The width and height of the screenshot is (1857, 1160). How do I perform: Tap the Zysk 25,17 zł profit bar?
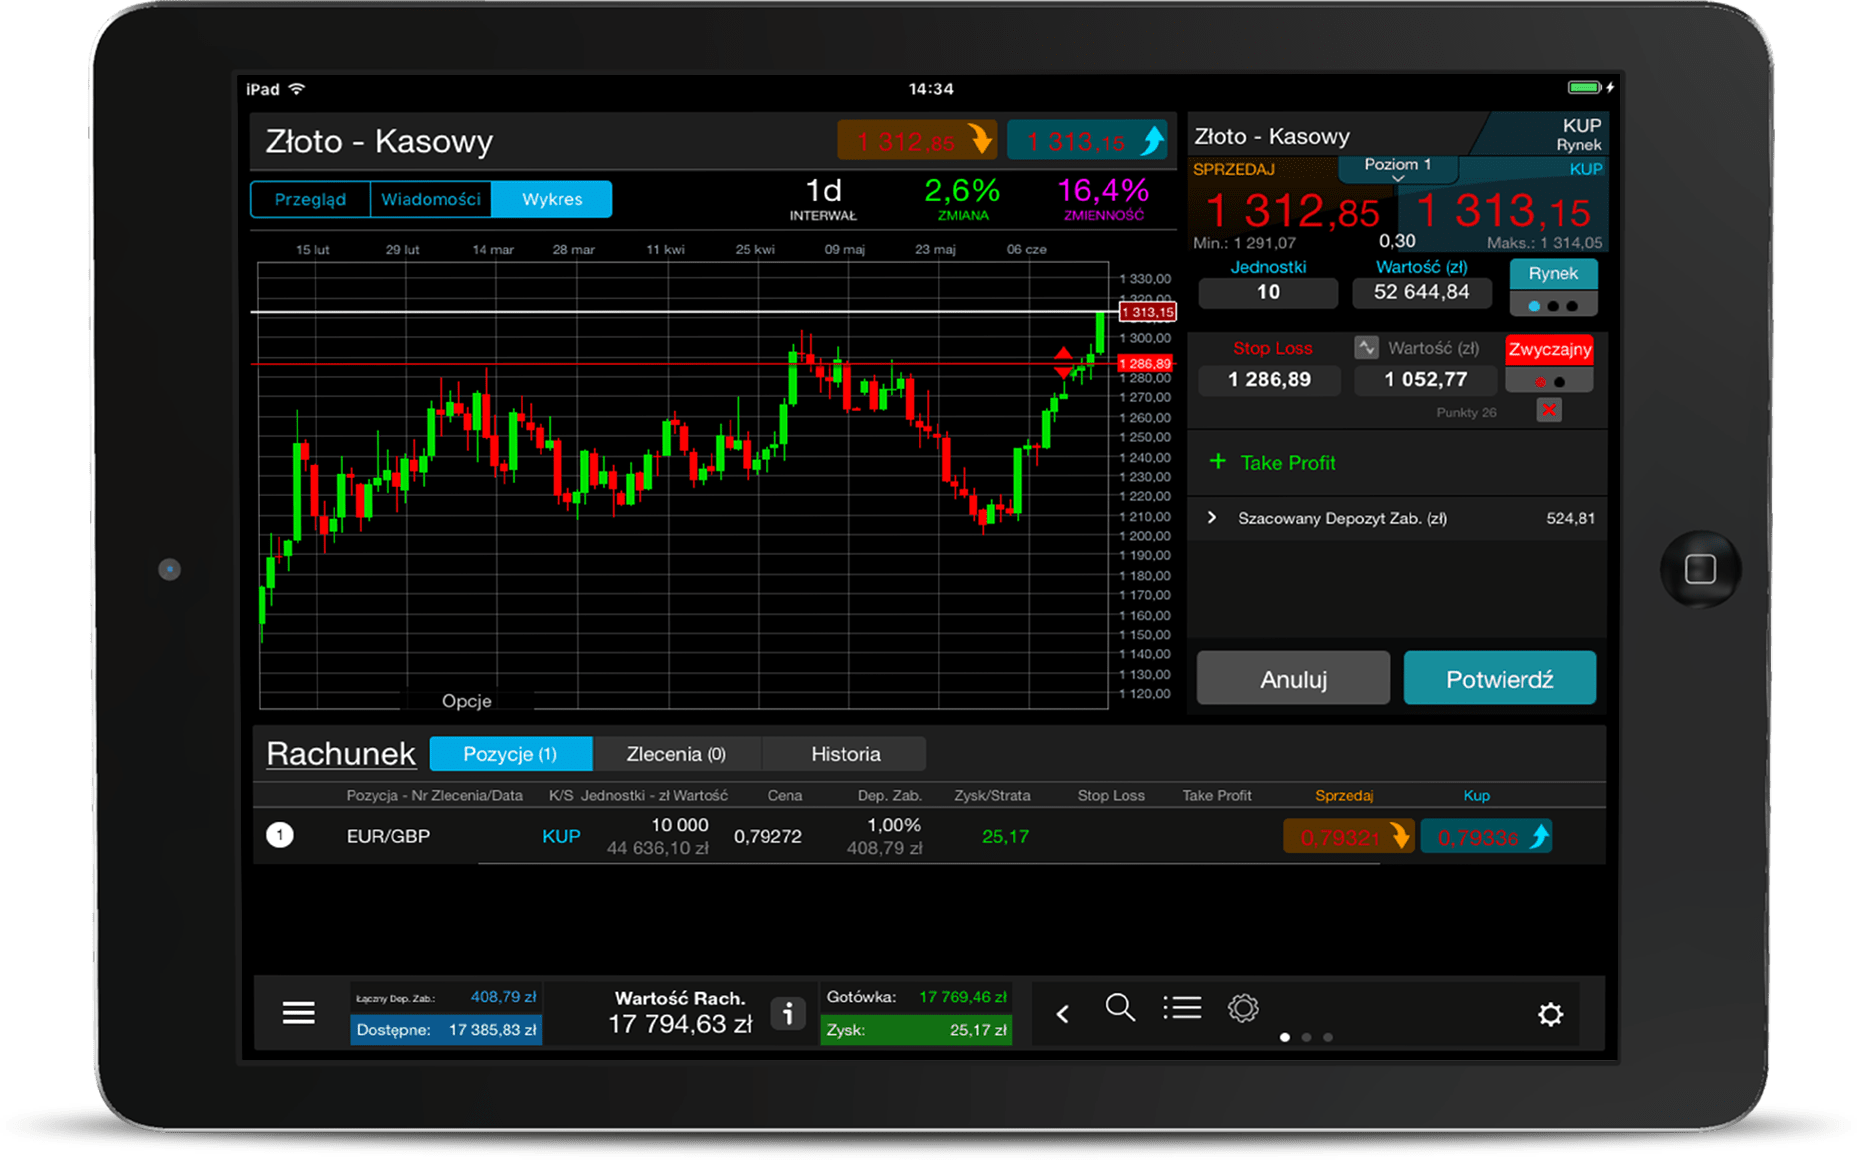point(916,1030)
